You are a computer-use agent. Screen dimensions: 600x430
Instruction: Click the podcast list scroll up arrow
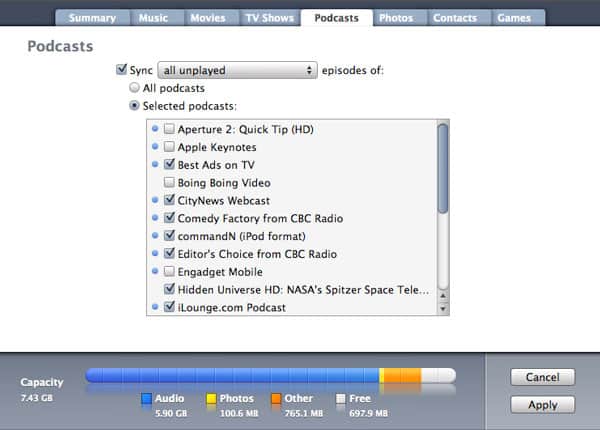(443, 296)
